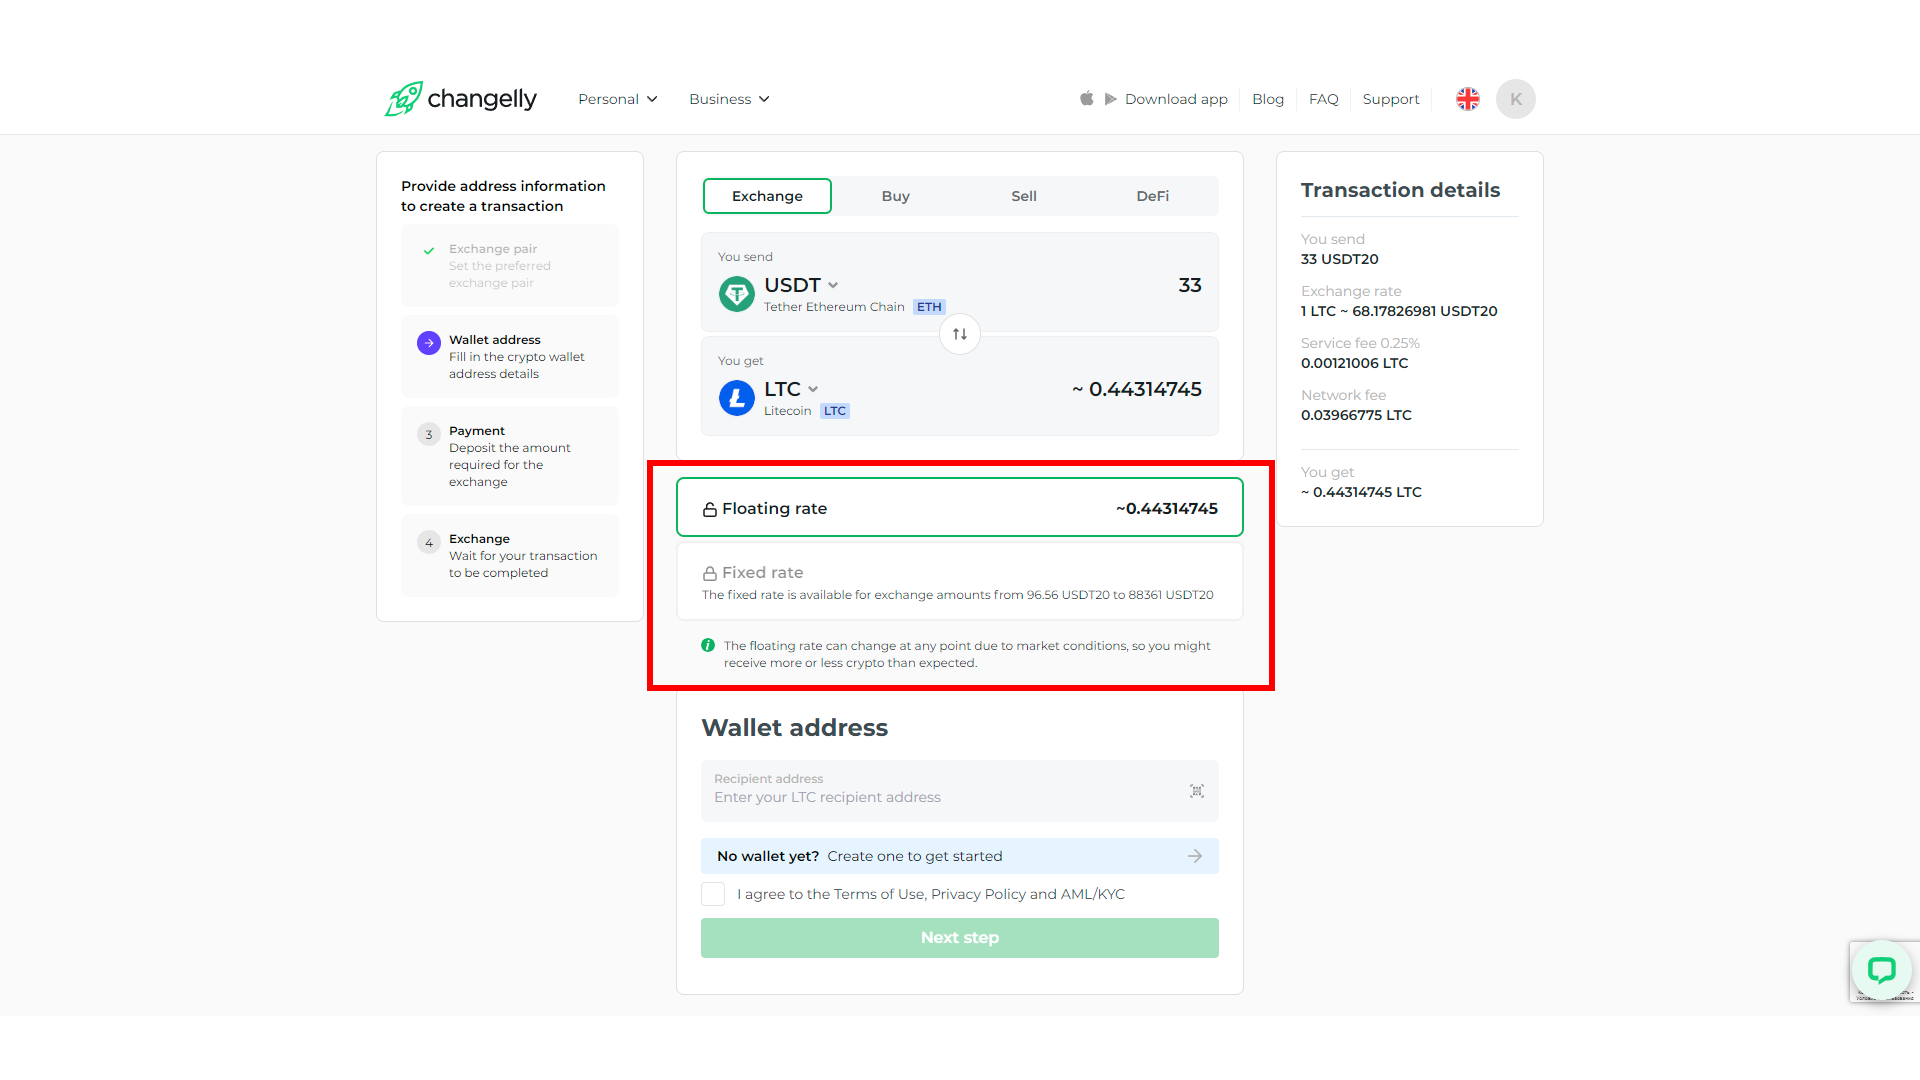Viewport: 1920px width, 1080px height.
Task: Click the Exchange pair step
Action: (510, 265)
